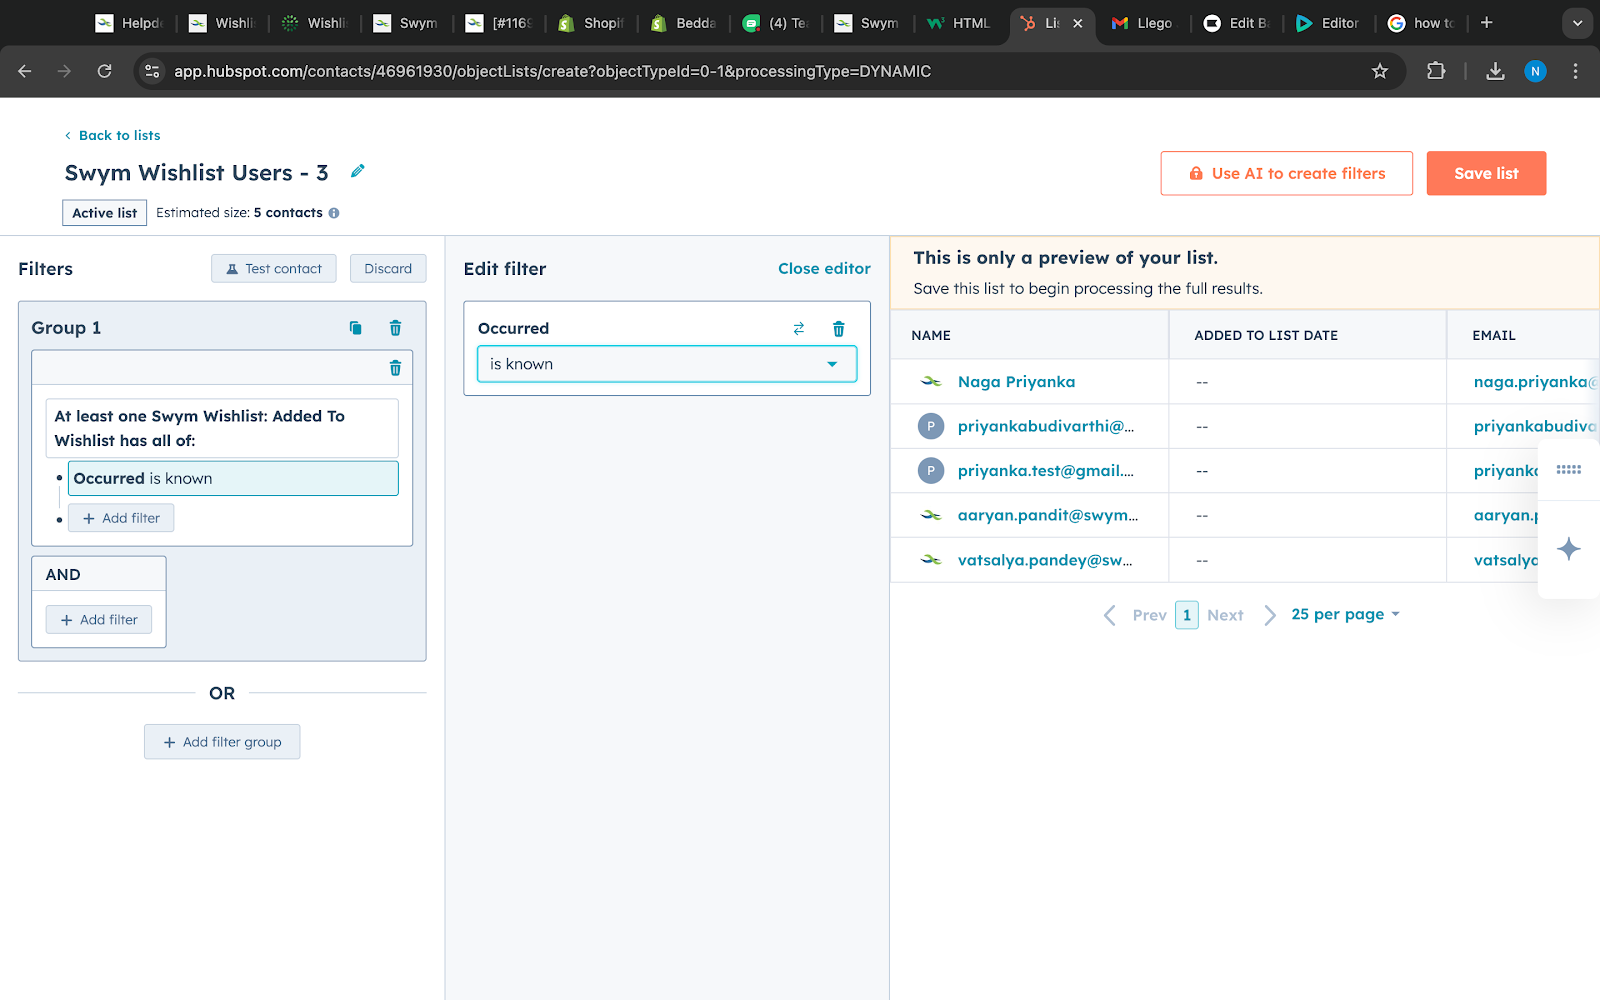Screen dimensions: 1600x1000
Task: Switch to the Llego Gmail tab
Action: (1144, 23)
